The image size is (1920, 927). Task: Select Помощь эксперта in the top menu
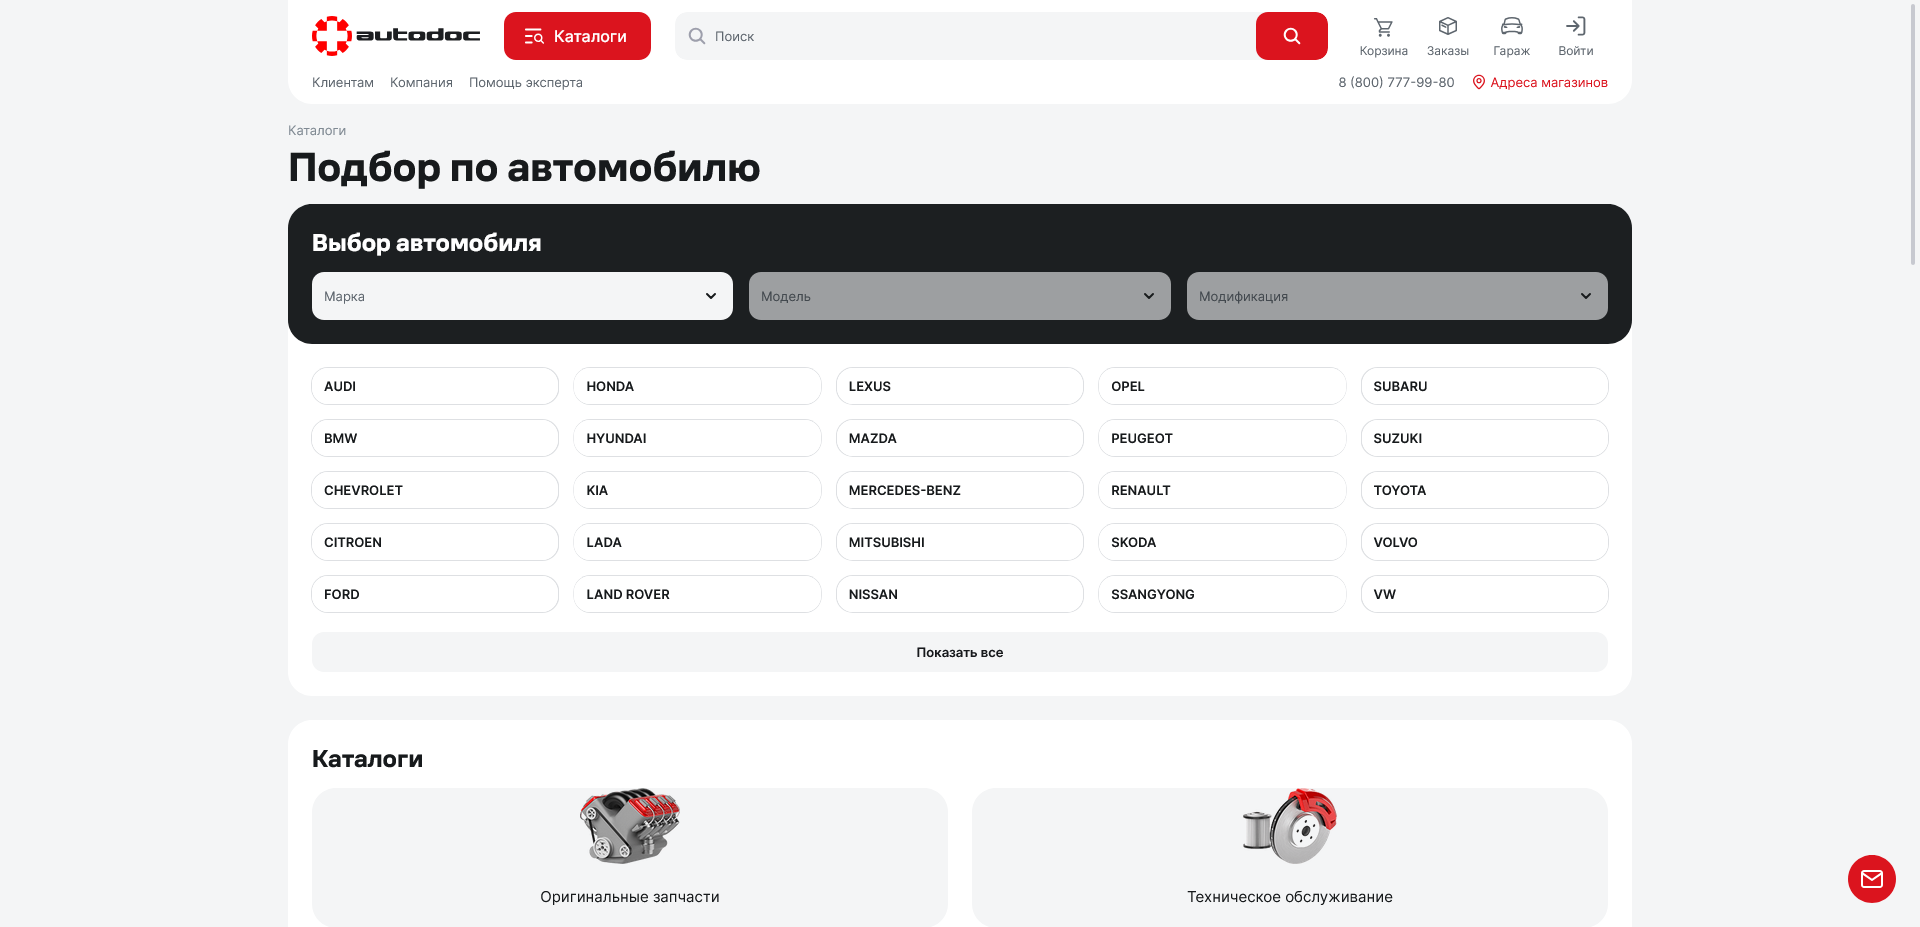(x=525, y=83)
